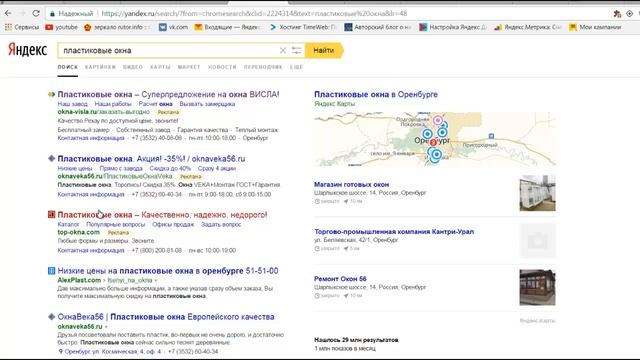This screenshot has width=640, height=360.
Task: Click the Оренбург map preview
Action: click(x=435, y=139)
